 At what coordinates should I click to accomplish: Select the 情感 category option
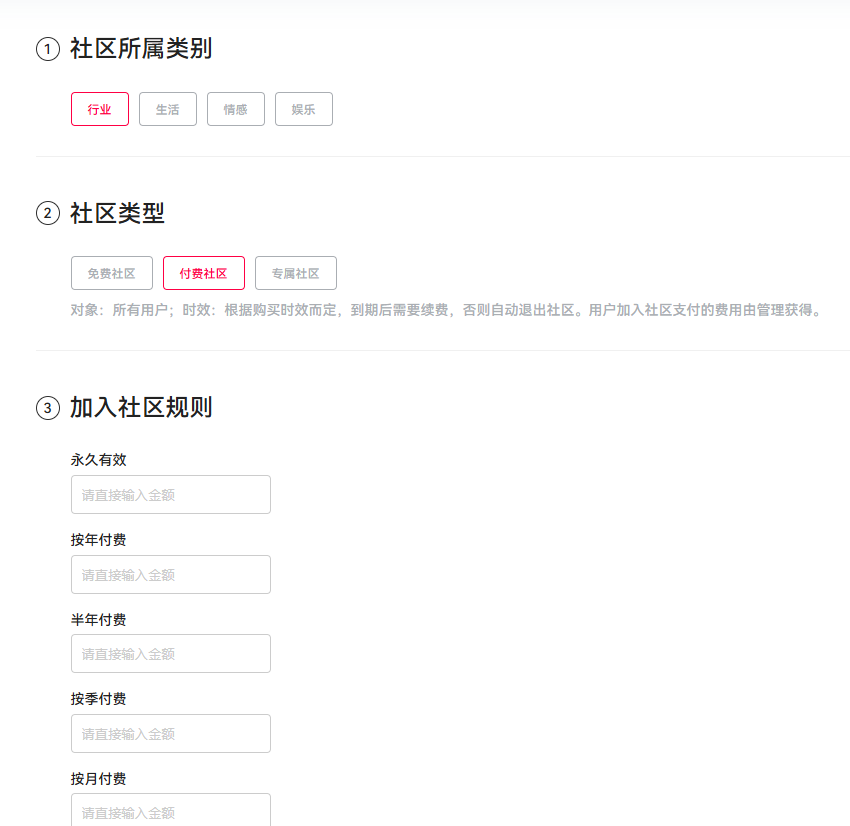coord(235,109)
